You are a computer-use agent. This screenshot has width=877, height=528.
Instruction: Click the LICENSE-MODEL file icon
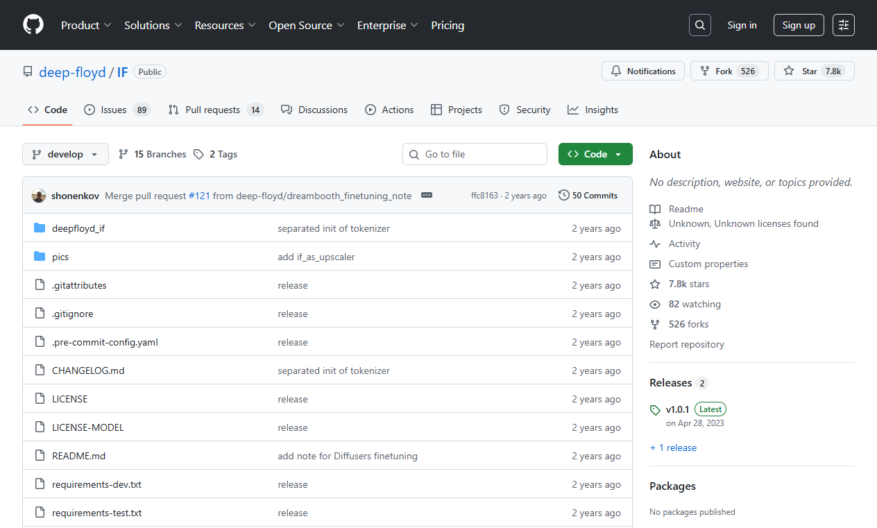point(40,427)
